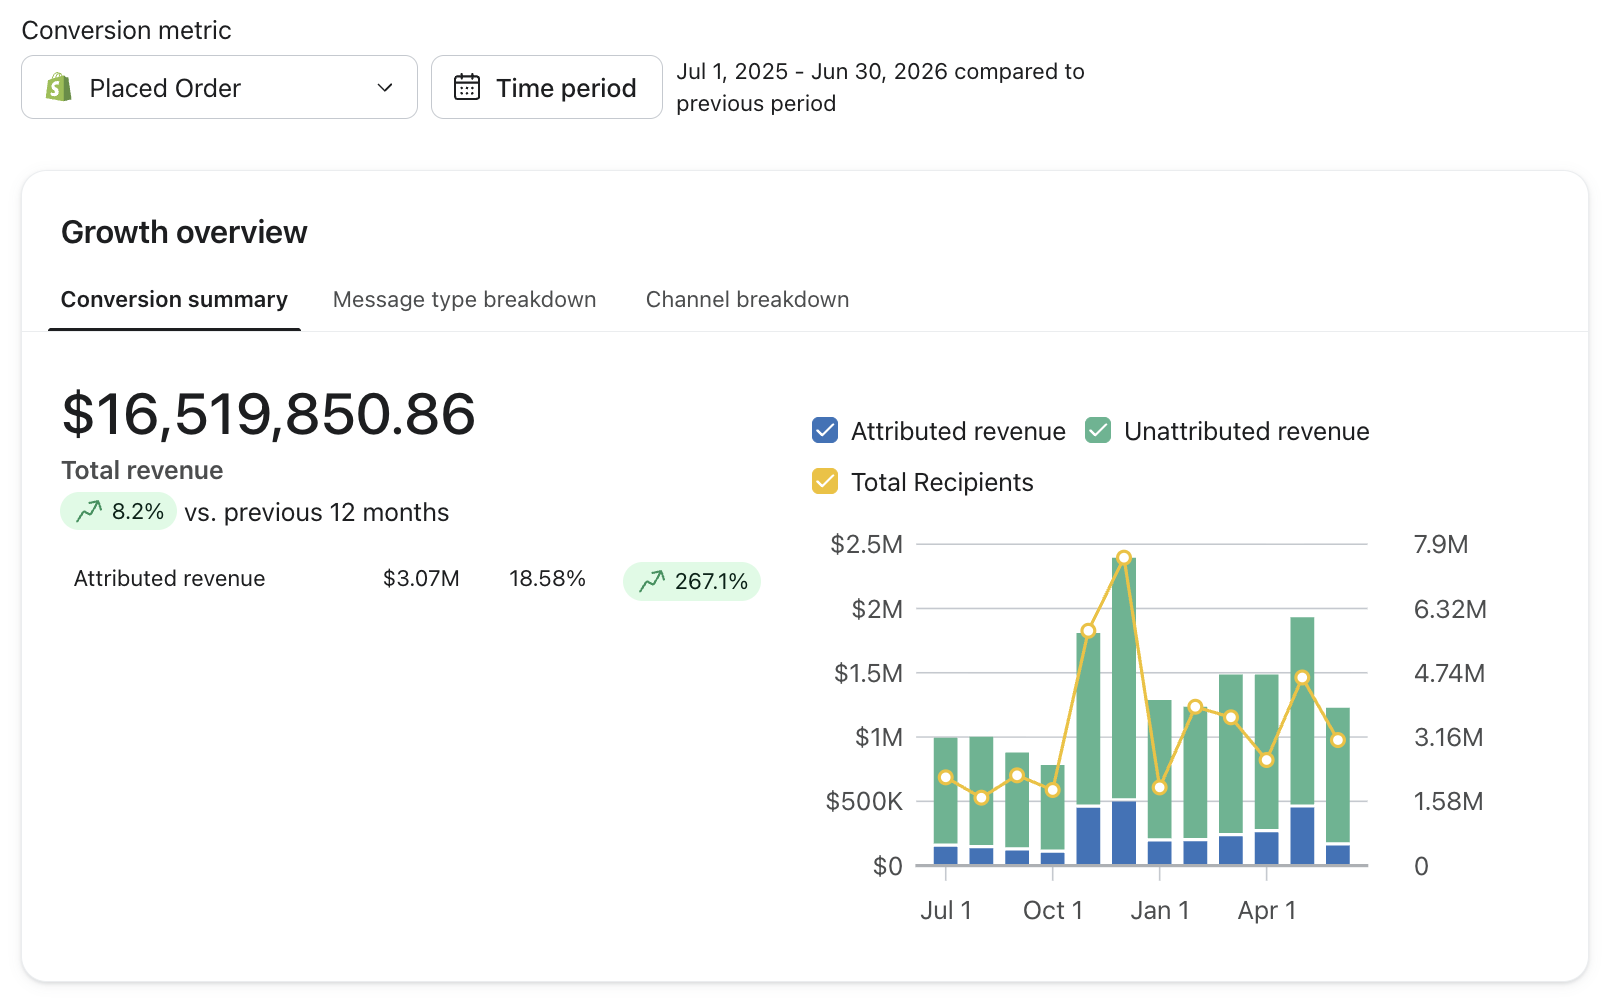
Task: Click the 8.2% growth badge
Action: (x=119, y=511)
